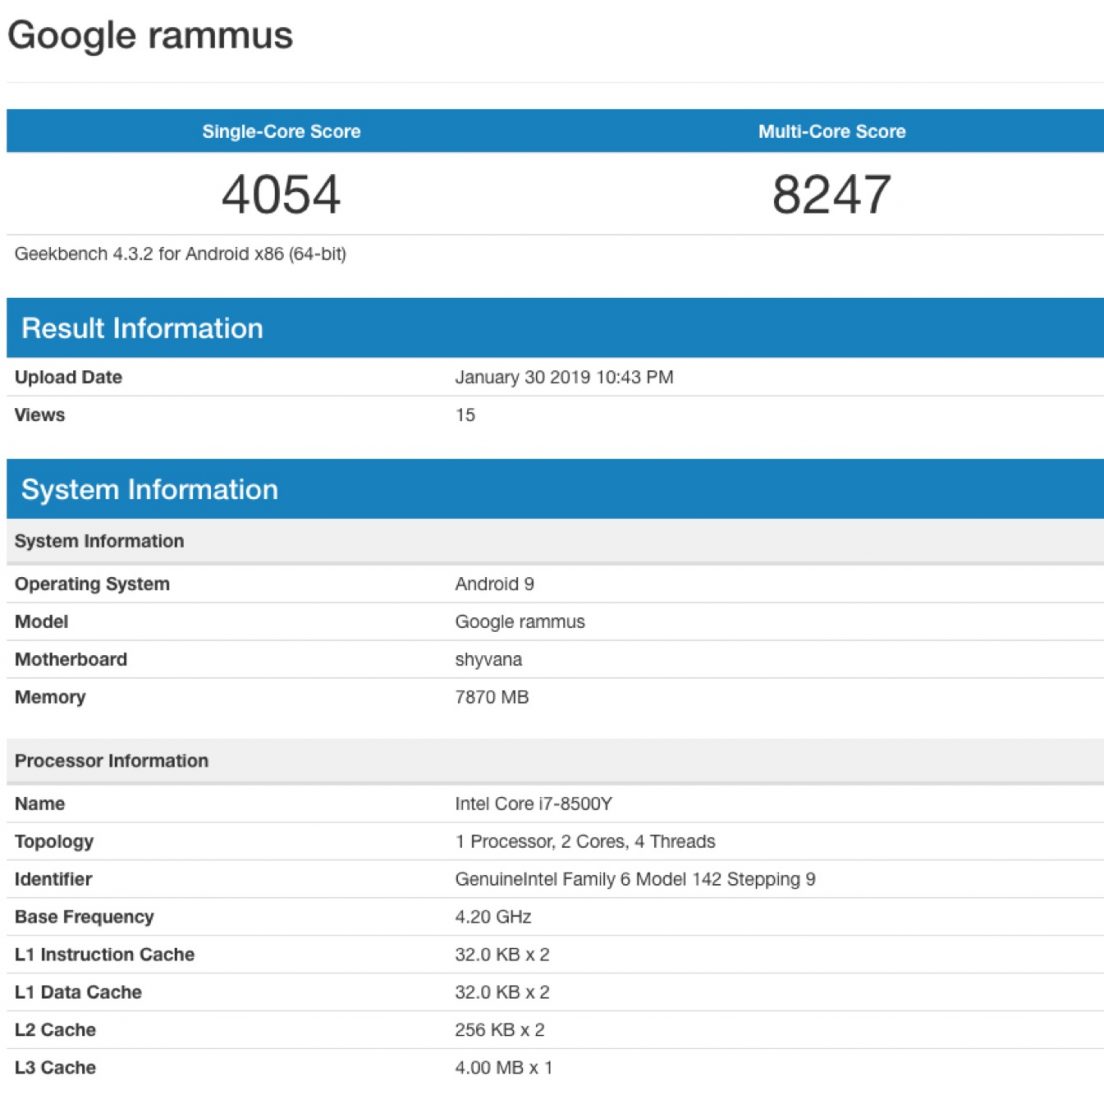1104x1104 pixels.
Task: Click the upload date January 30 2019
Action: (x=563, y=377)
